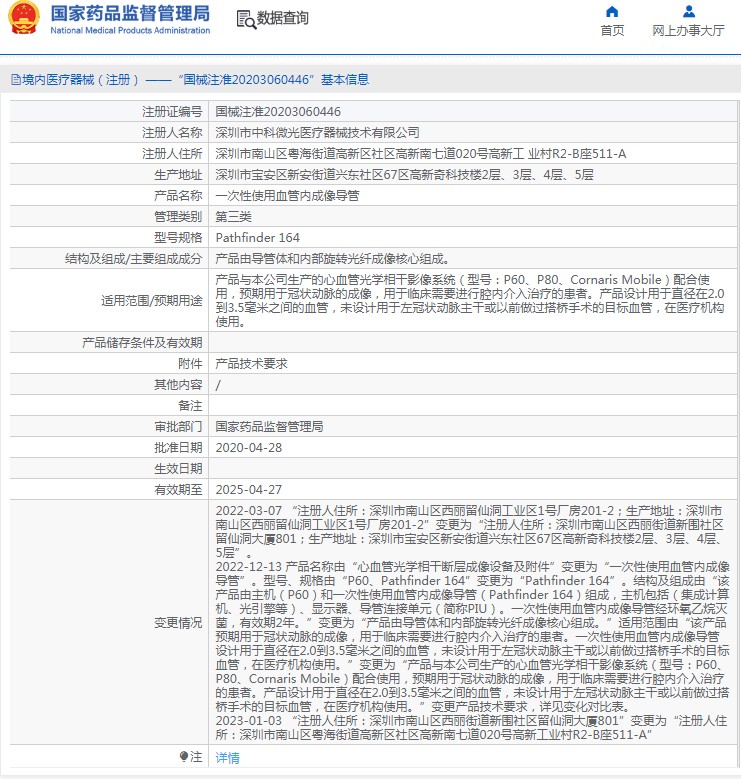Click 产品技术要求 attachment value

click(251, 364)
